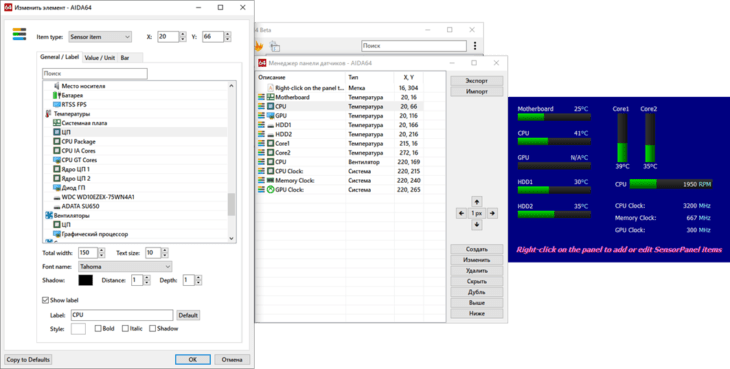Image resolution: width=730 pixels, height=369 pixels.
Task: Click the Экспорт button
Action: (477, 81)
